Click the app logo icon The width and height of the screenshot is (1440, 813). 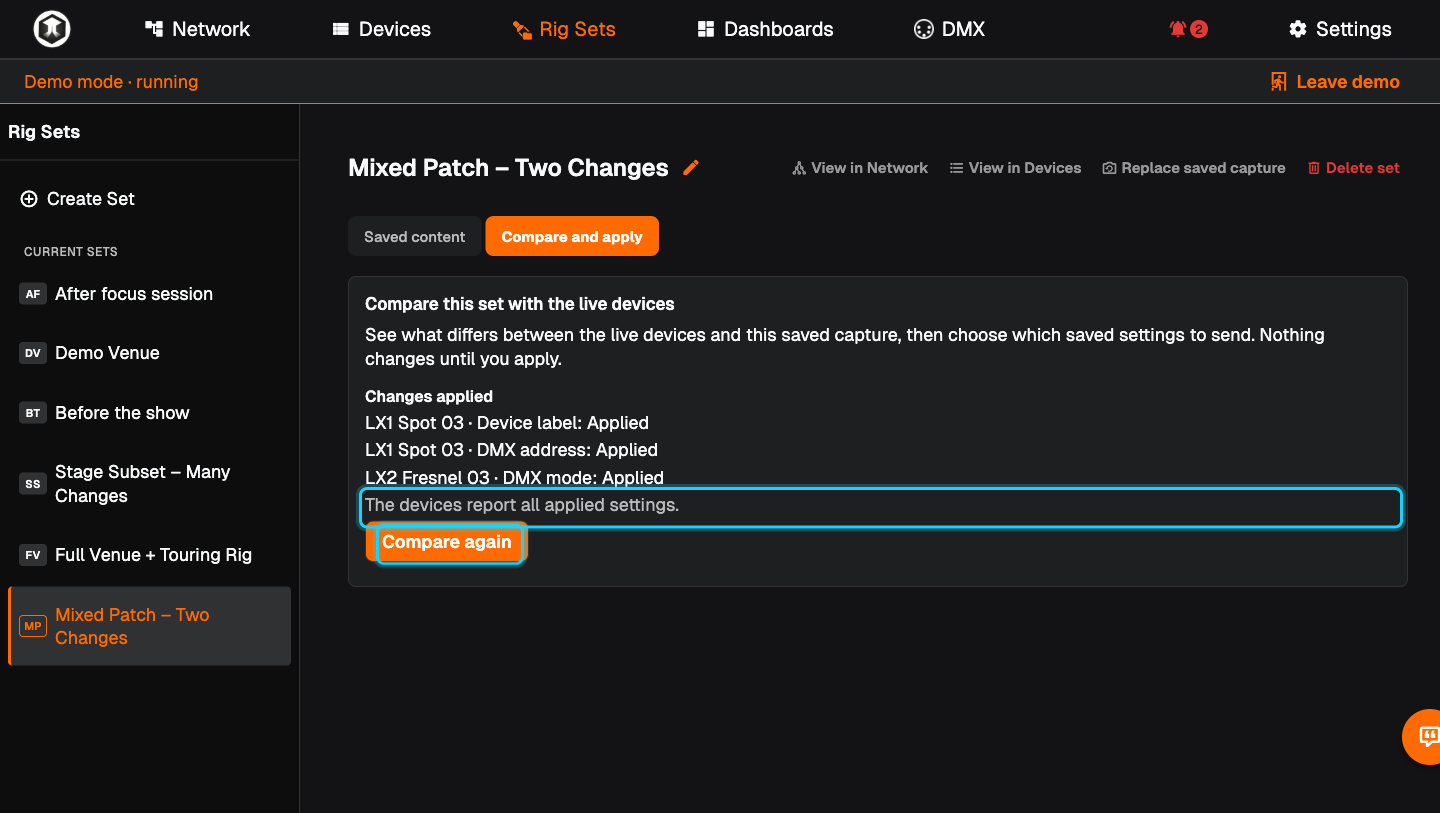pyautogui.click(x=51, y=29)
